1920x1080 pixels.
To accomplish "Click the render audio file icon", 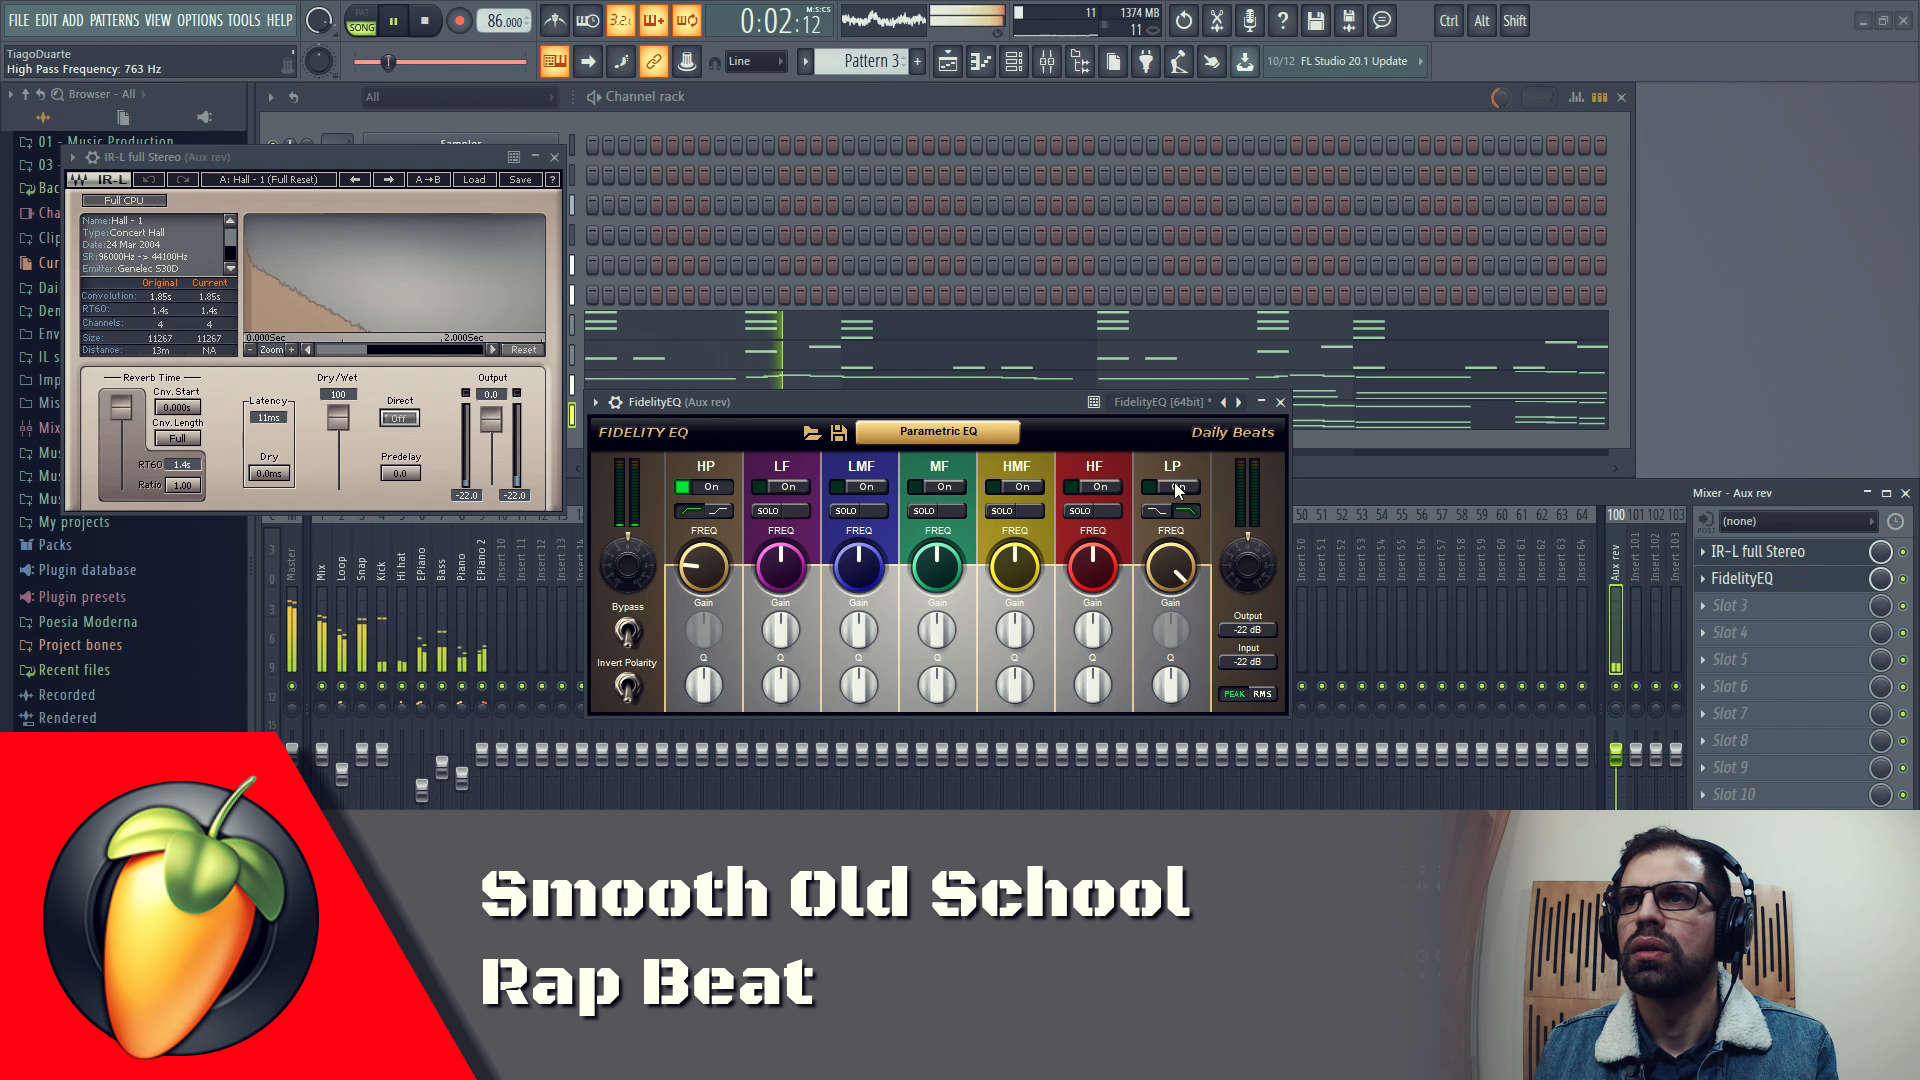I will pyautogui.click(x=1349, y=20).
